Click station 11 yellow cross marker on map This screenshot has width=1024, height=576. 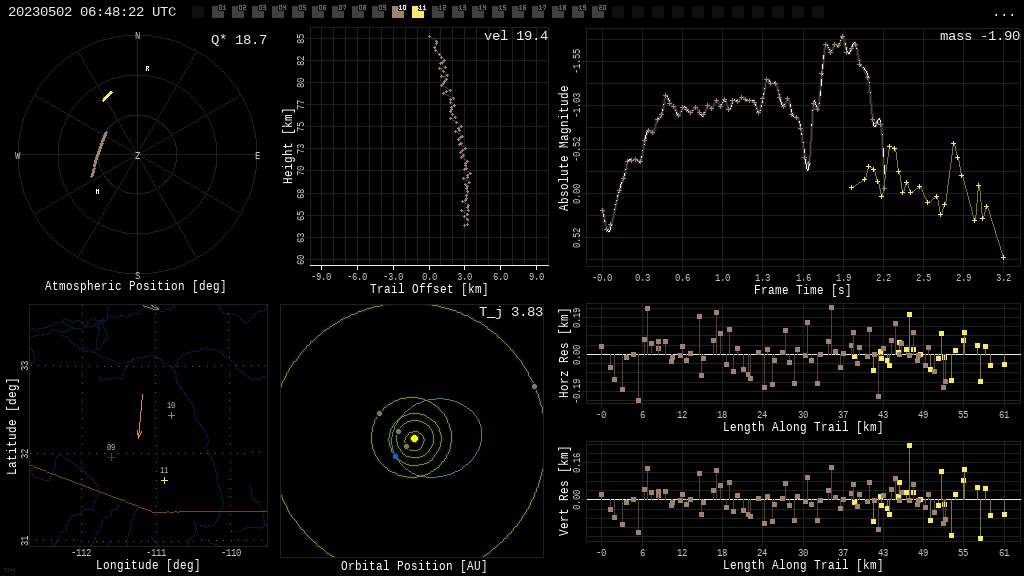tap(165, 480)
